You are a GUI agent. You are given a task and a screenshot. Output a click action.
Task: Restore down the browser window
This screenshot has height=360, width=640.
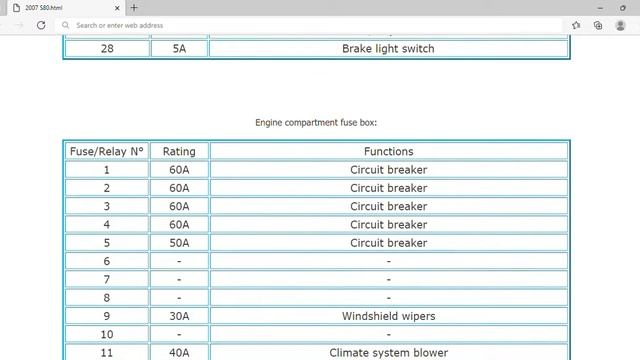coord(623,8)
